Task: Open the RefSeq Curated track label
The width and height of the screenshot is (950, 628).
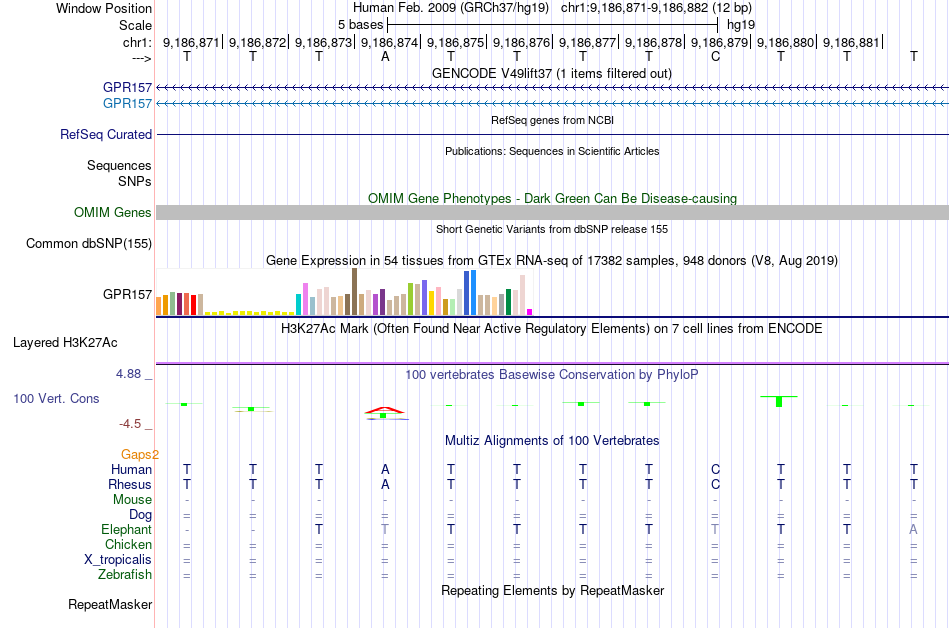Action: [x=106, y=134]
